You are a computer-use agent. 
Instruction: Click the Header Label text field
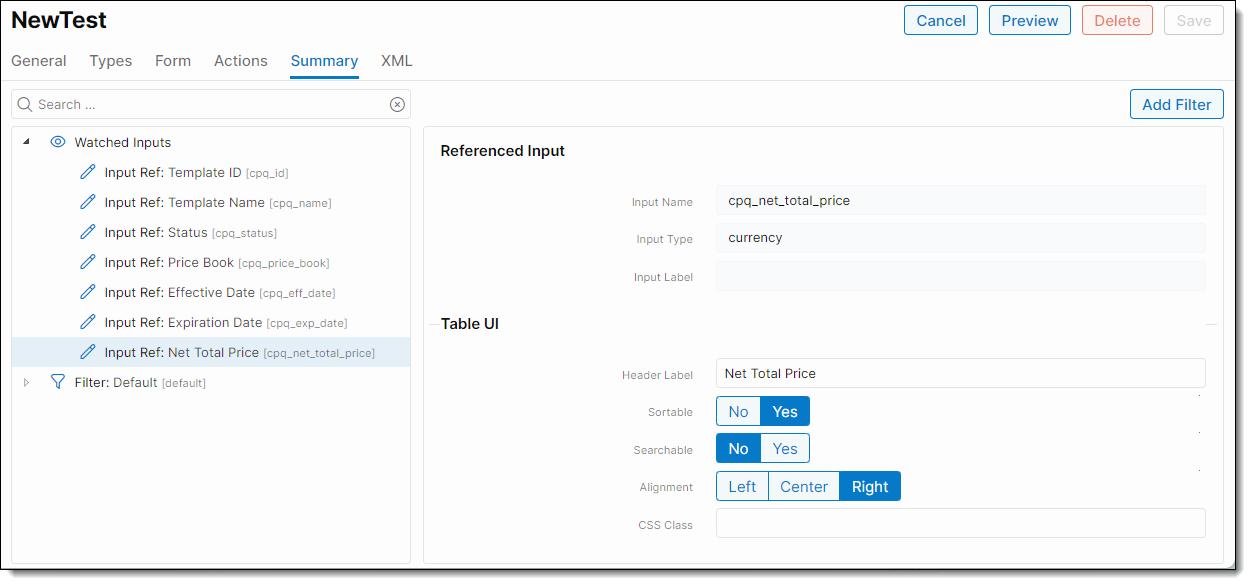(x=961, y=373)
